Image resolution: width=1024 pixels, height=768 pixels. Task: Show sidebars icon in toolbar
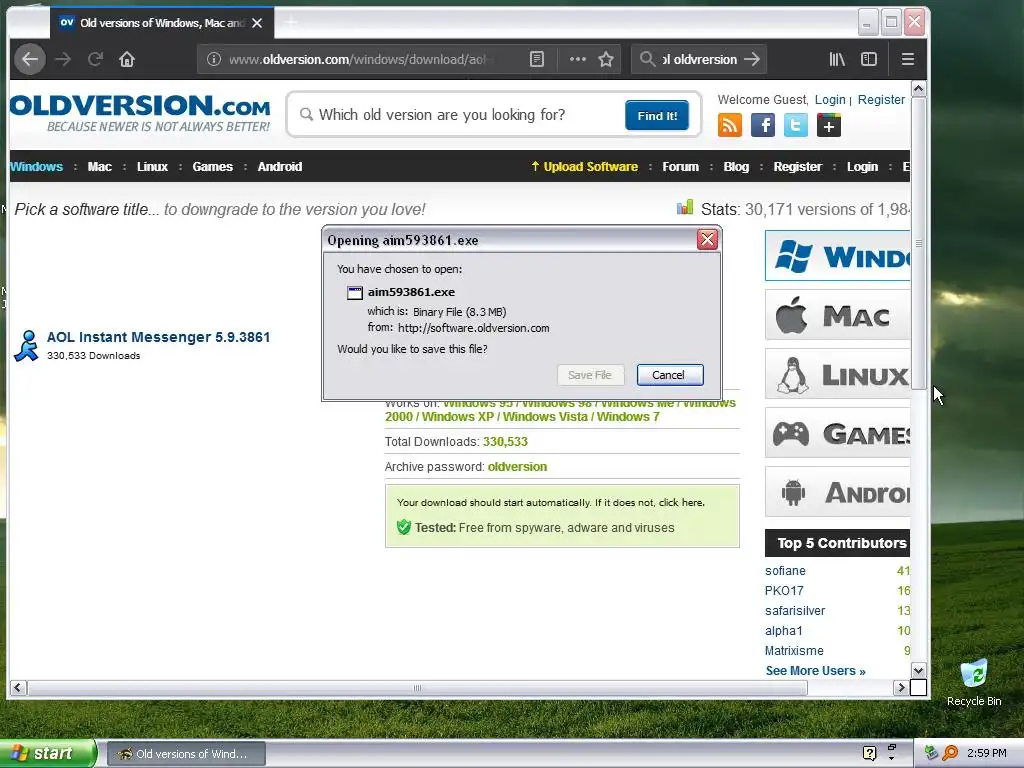pyautogui.click(x=869, y=59)
